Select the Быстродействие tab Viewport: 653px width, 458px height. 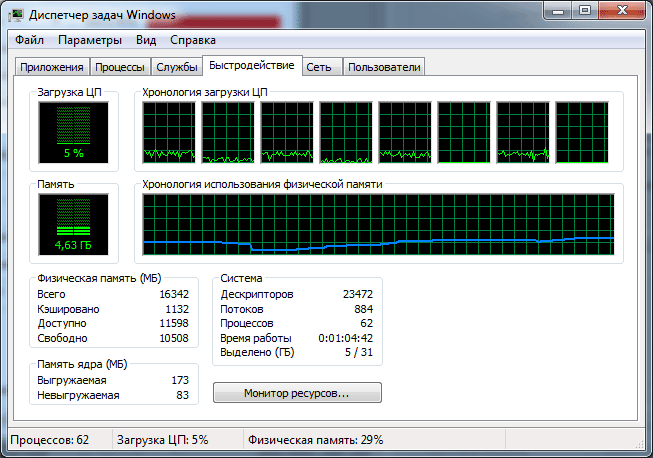252,65
